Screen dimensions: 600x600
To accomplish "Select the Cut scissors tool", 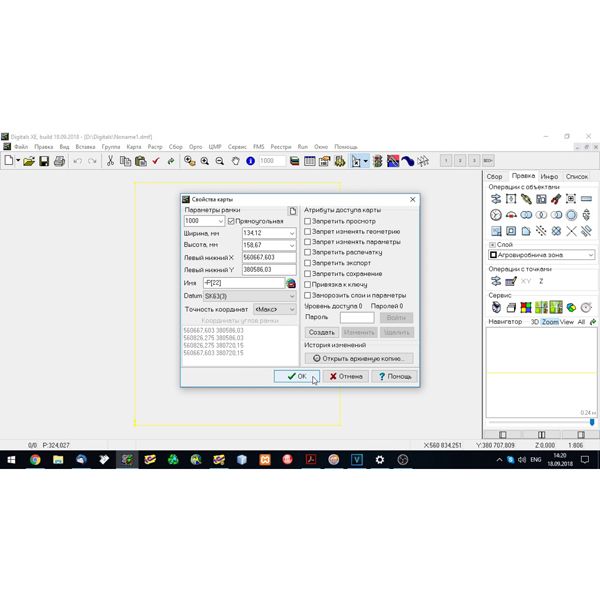I will point(110,161).
